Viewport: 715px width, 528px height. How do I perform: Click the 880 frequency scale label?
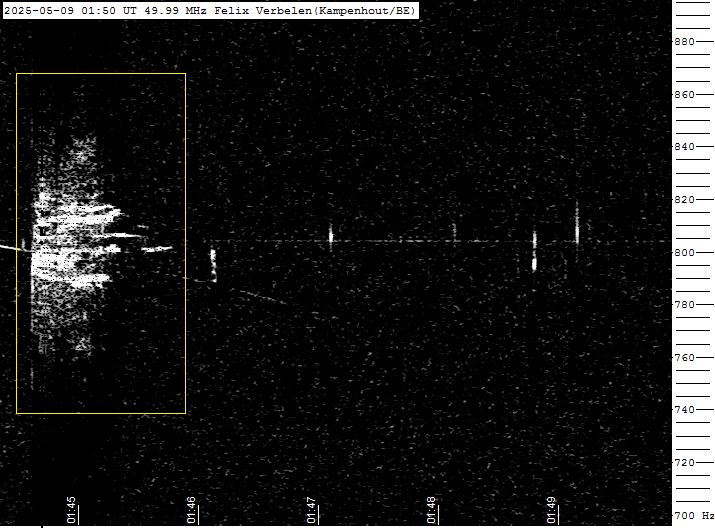tap(684, 41)
